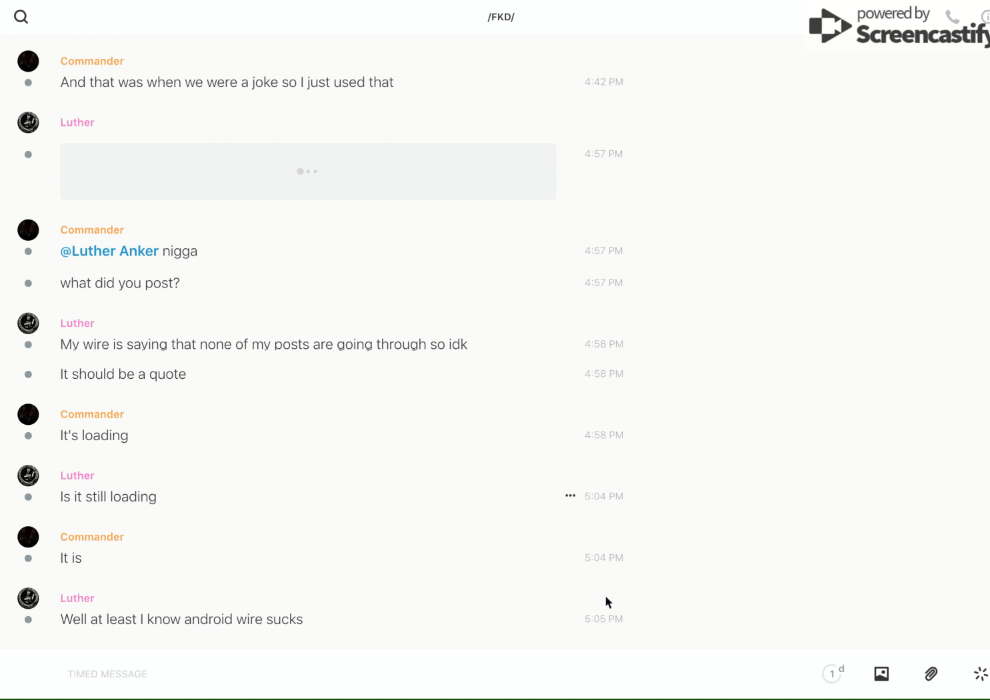Open Commander's avatar beside the joke message
This screenshot has width=990, height=700.
pyautogui.click(x=28, y=61)
